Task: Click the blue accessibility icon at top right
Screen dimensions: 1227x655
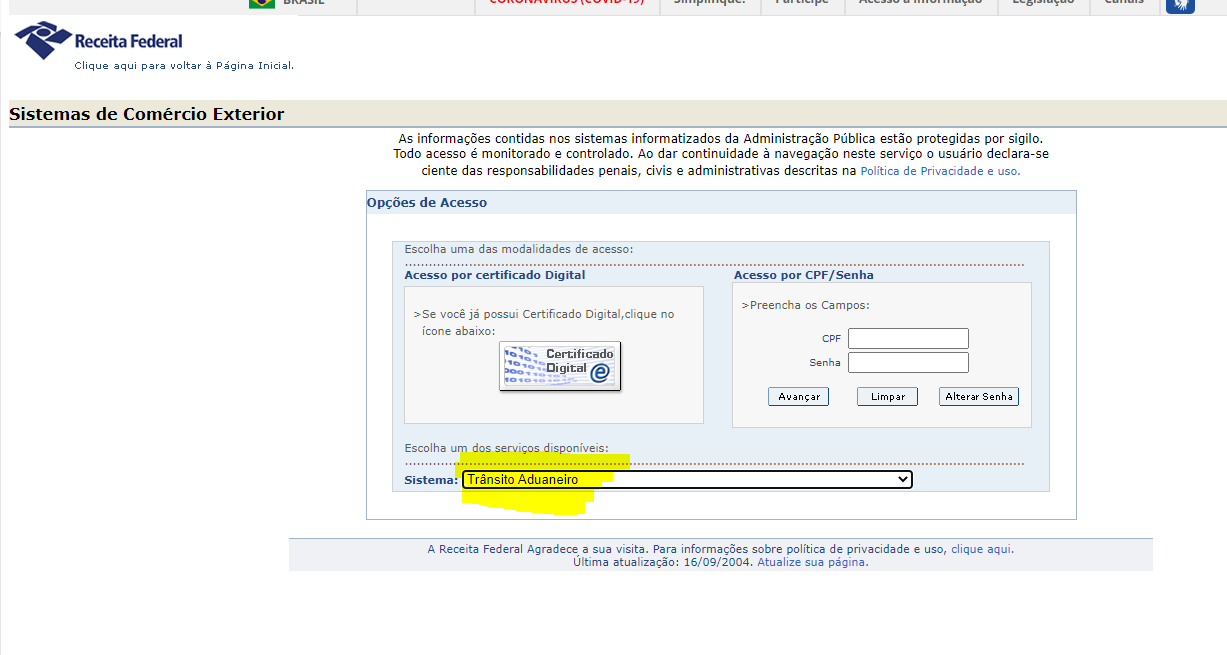Action: 1180,4
